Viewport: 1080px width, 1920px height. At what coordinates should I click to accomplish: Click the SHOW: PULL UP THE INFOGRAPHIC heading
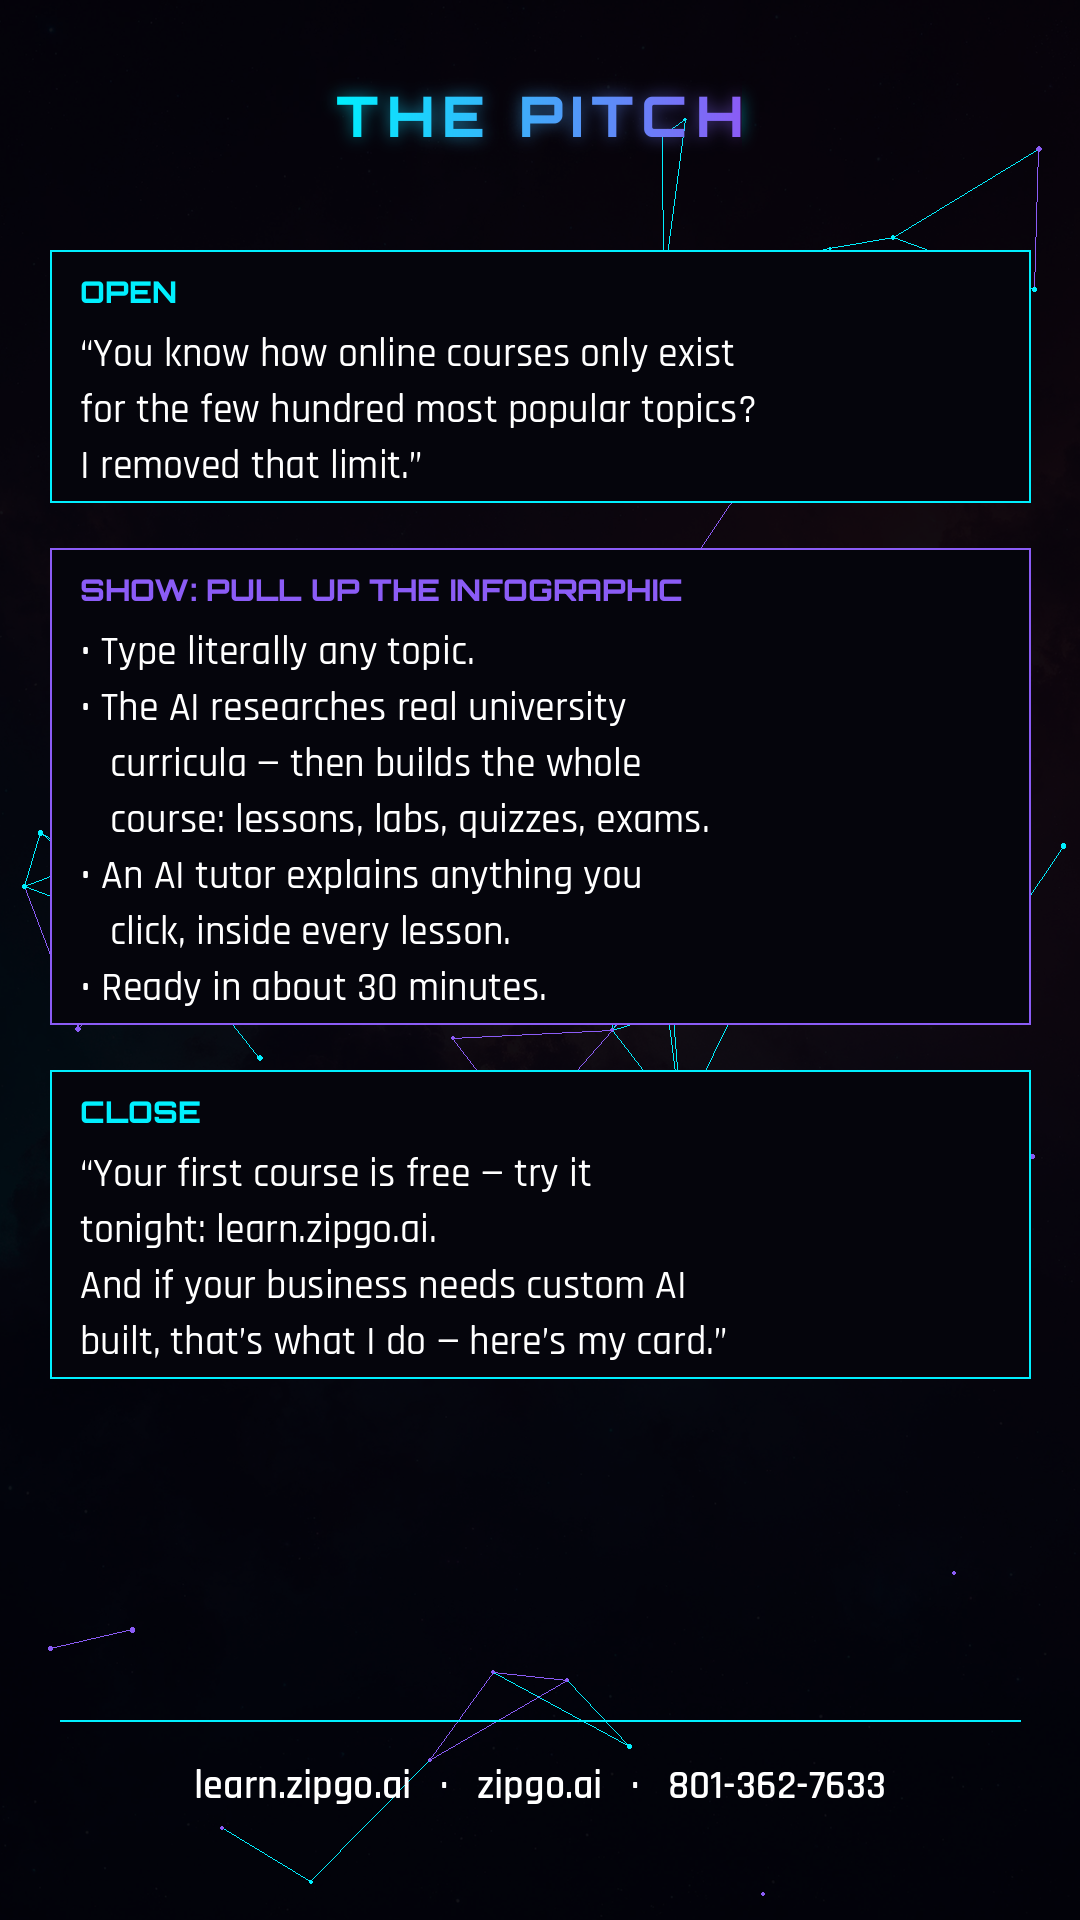point(381,590)
